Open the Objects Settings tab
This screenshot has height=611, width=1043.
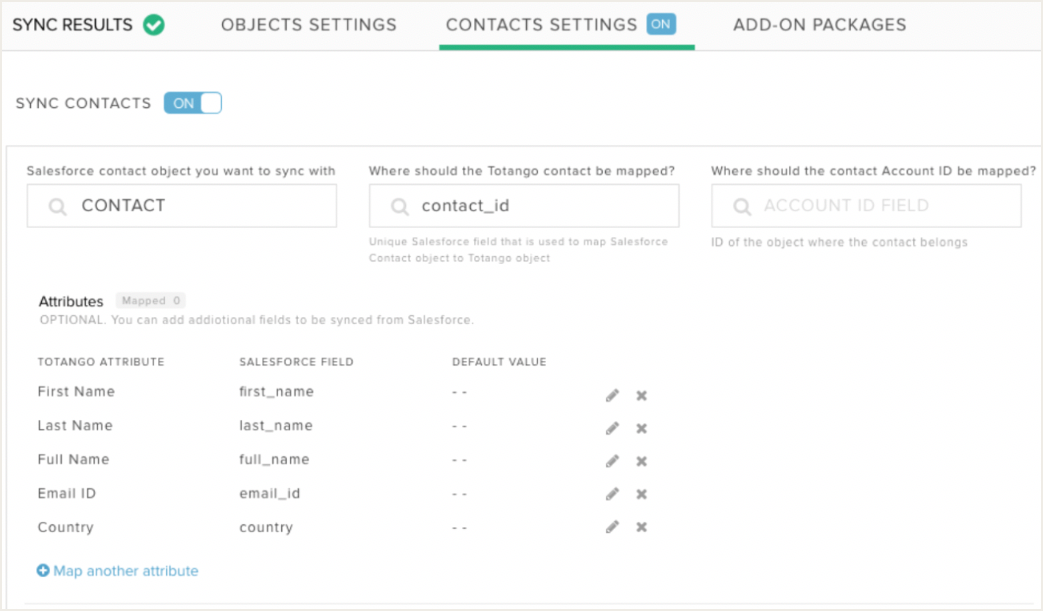[309, 25]
